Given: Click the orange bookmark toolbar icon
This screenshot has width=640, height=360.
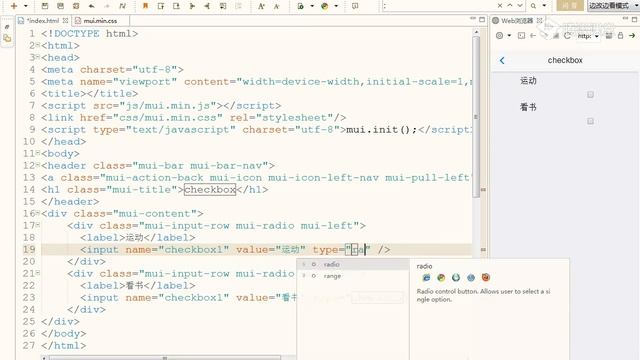Looking at the screenshot, I should click(145, 6).
